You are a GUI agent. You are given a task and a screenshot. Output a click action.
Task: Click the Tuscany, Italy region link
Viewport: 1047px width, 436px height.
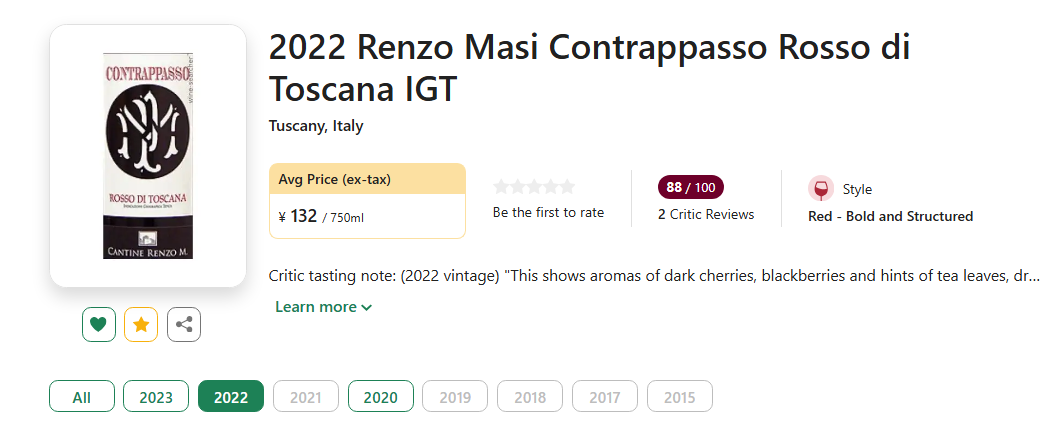tap(316, 126)
